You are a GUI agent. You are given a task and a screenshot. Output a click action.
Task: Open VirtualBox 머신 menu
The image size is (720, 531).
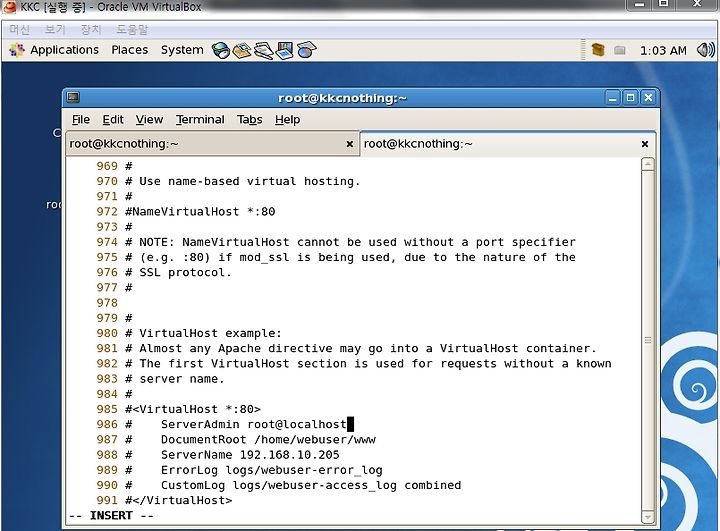(x=19, y=30)
